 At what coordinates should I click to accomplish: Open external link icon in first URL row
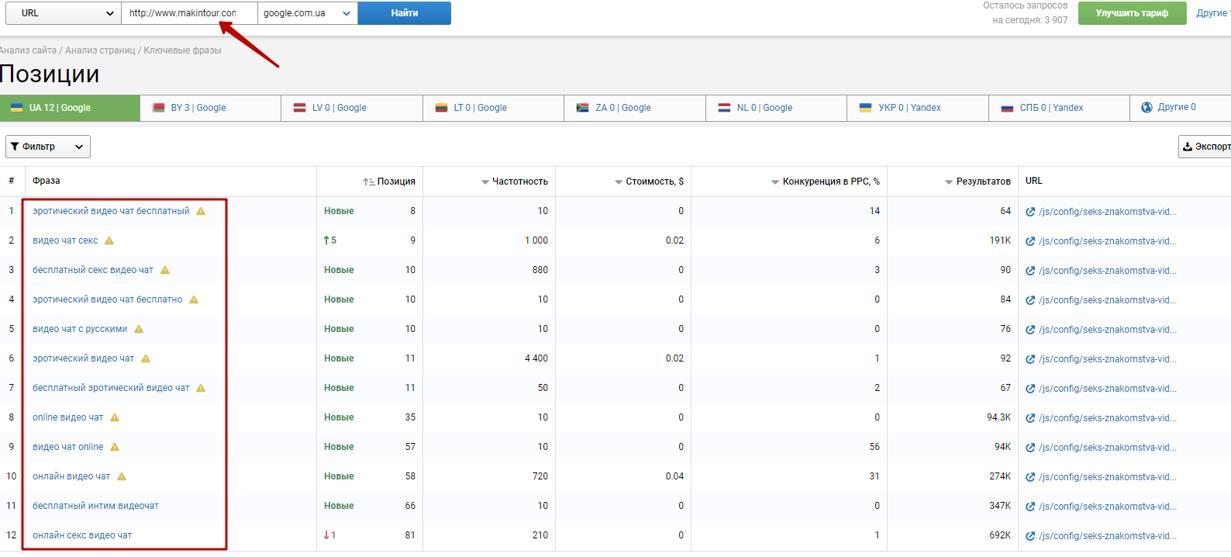1030,212
